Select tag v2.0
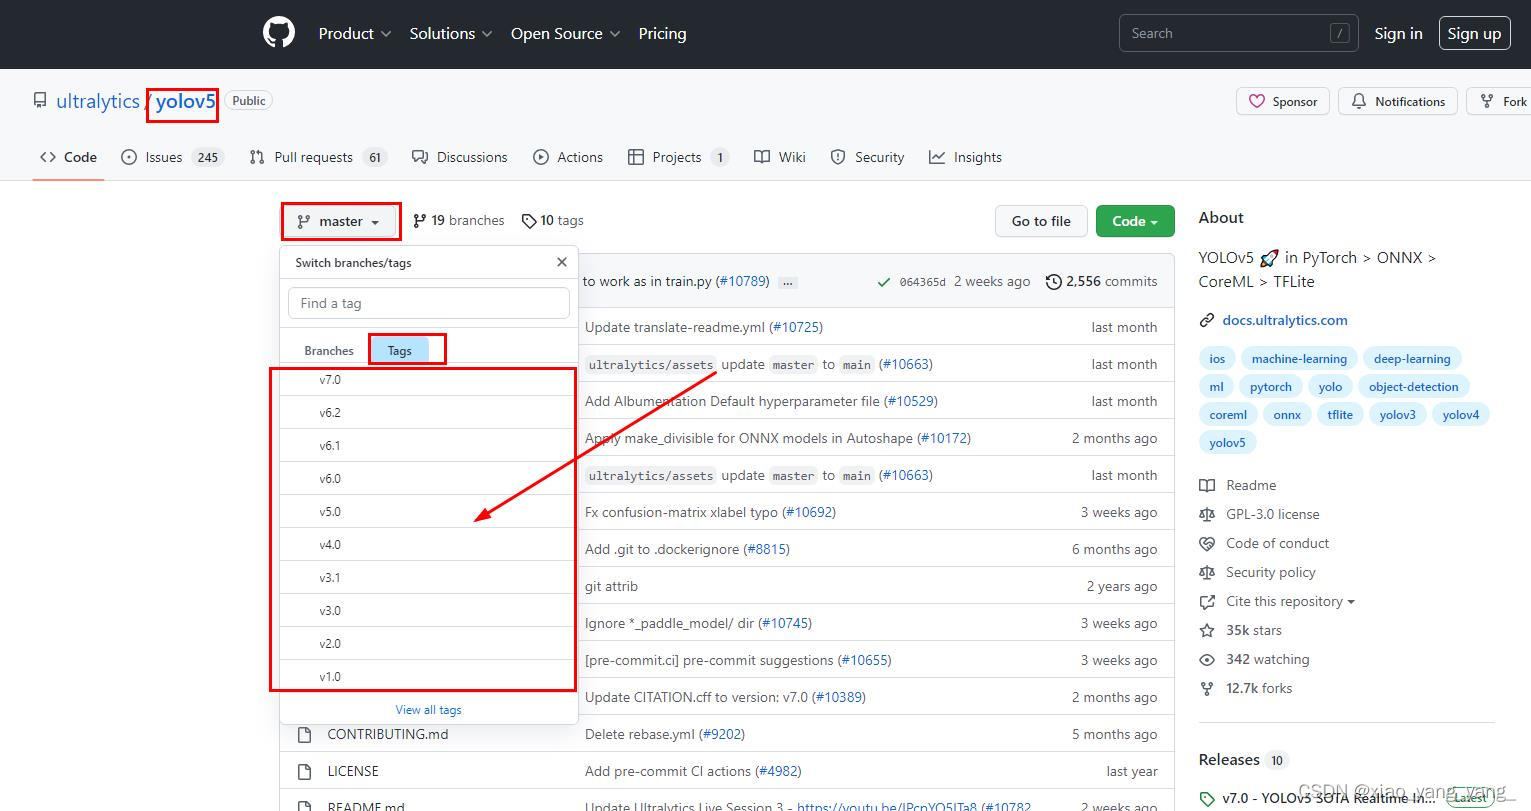 (429, 644)
